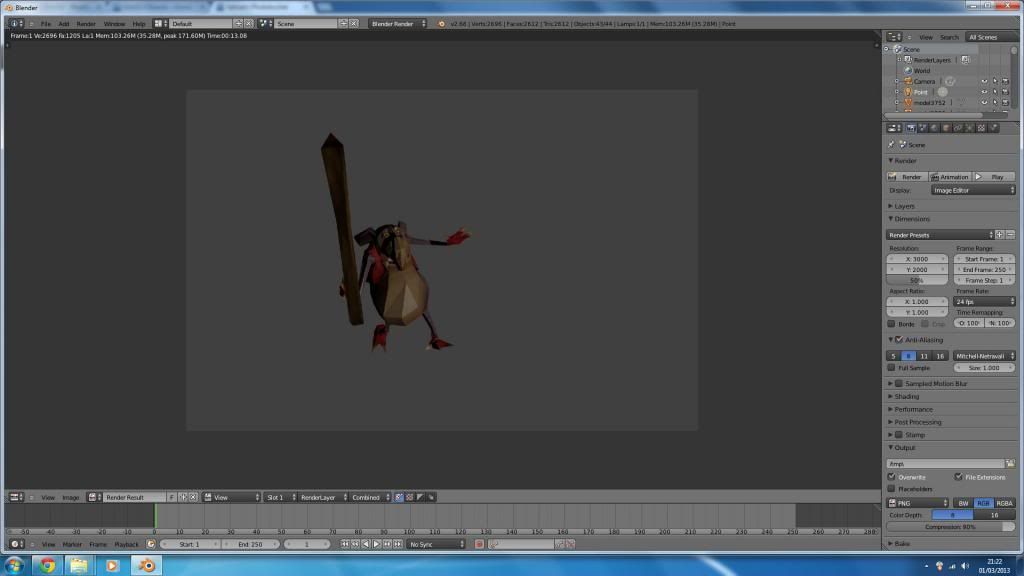The width and height of the screenshot is (1024, 576).
Task: Click World globe icon in outliner
Action: click(908, 71)
